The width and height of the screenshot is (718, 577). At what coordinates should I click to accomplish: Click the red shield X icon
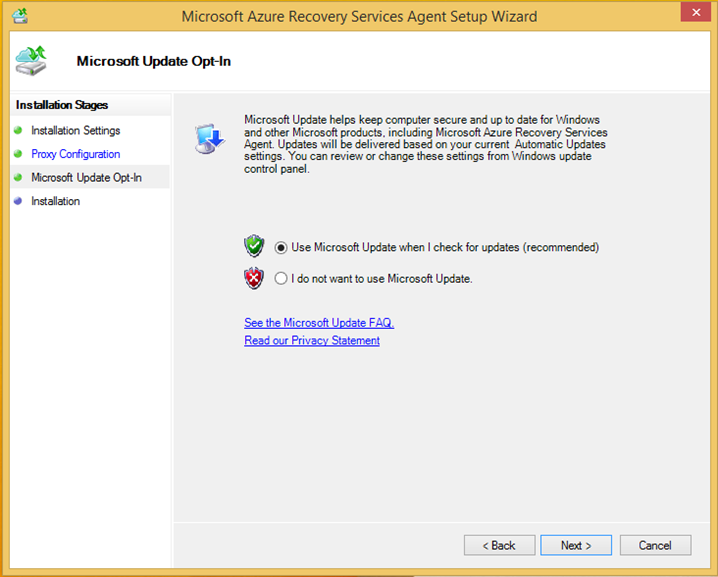pos(254,278)
